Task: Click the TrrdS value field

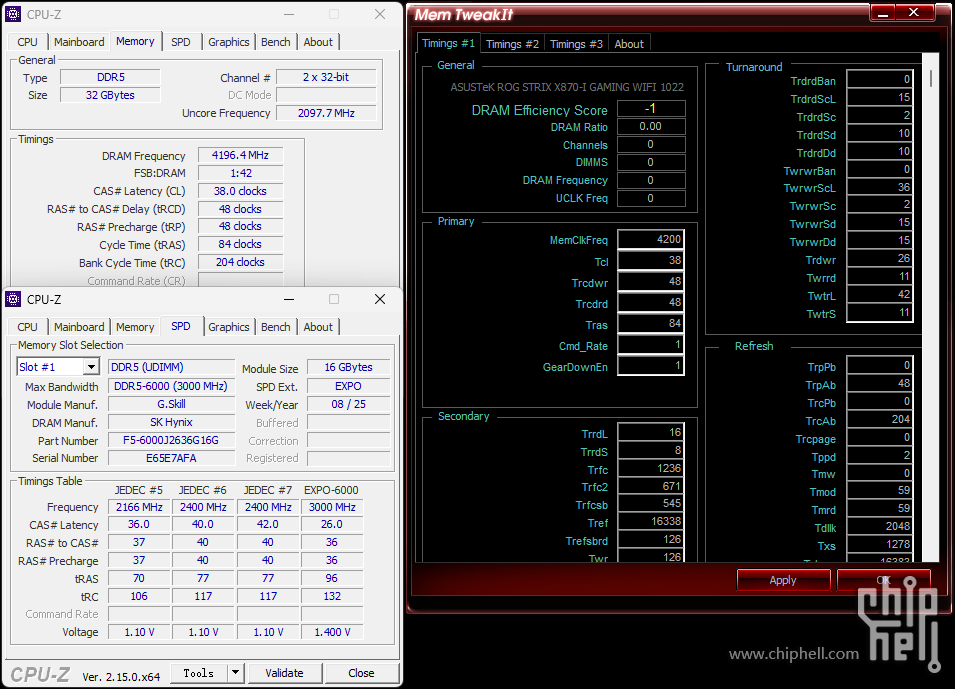Action: coord(650,451)
